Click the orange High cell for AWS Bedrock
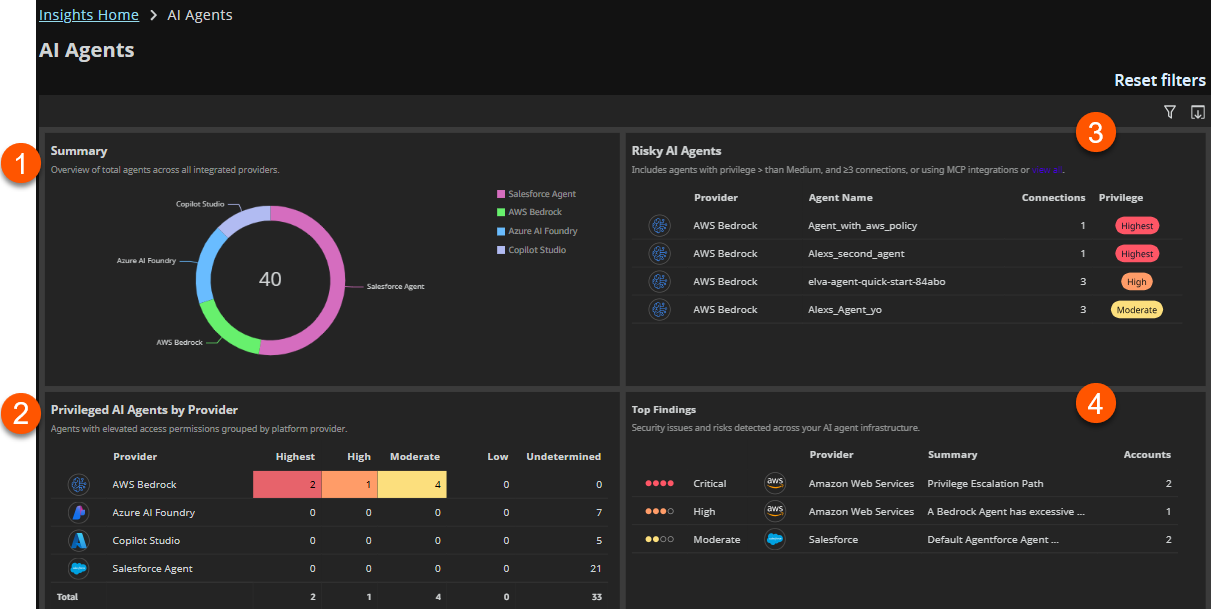 pos(349,485)
